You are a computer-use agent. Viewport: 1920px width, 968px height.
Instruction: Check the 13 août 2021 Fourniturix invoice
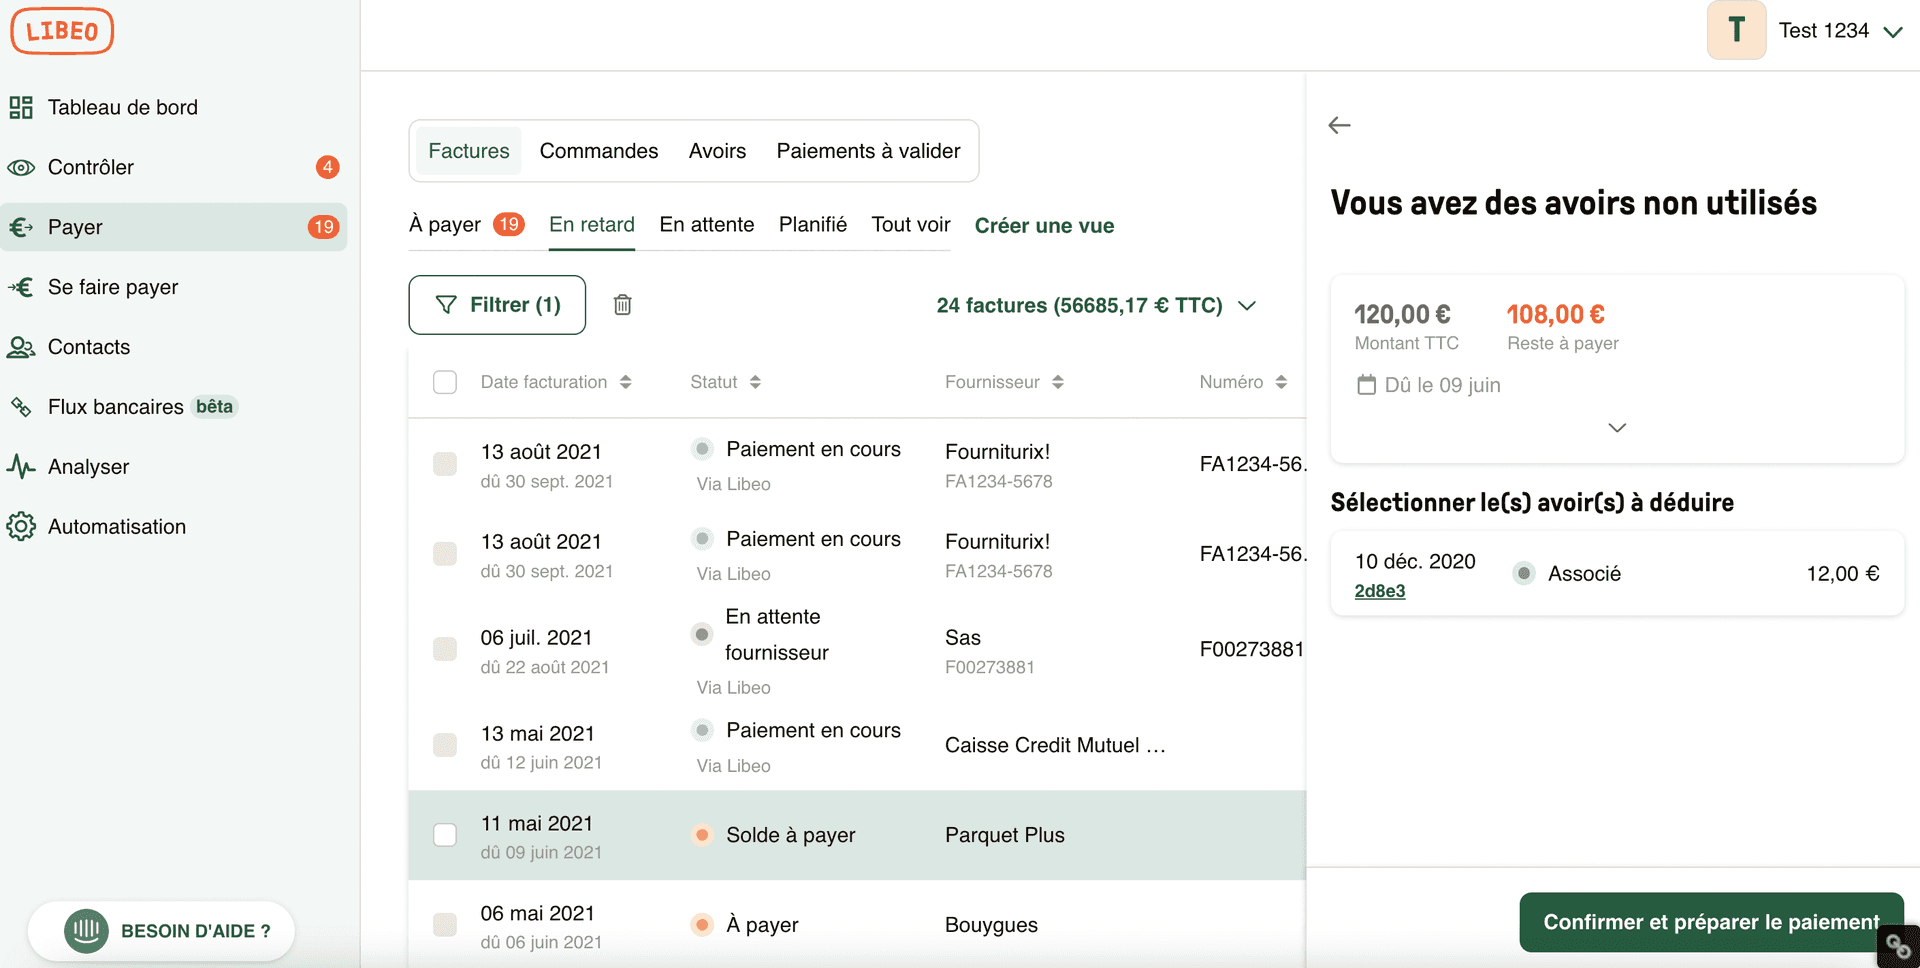pos(444,464)
